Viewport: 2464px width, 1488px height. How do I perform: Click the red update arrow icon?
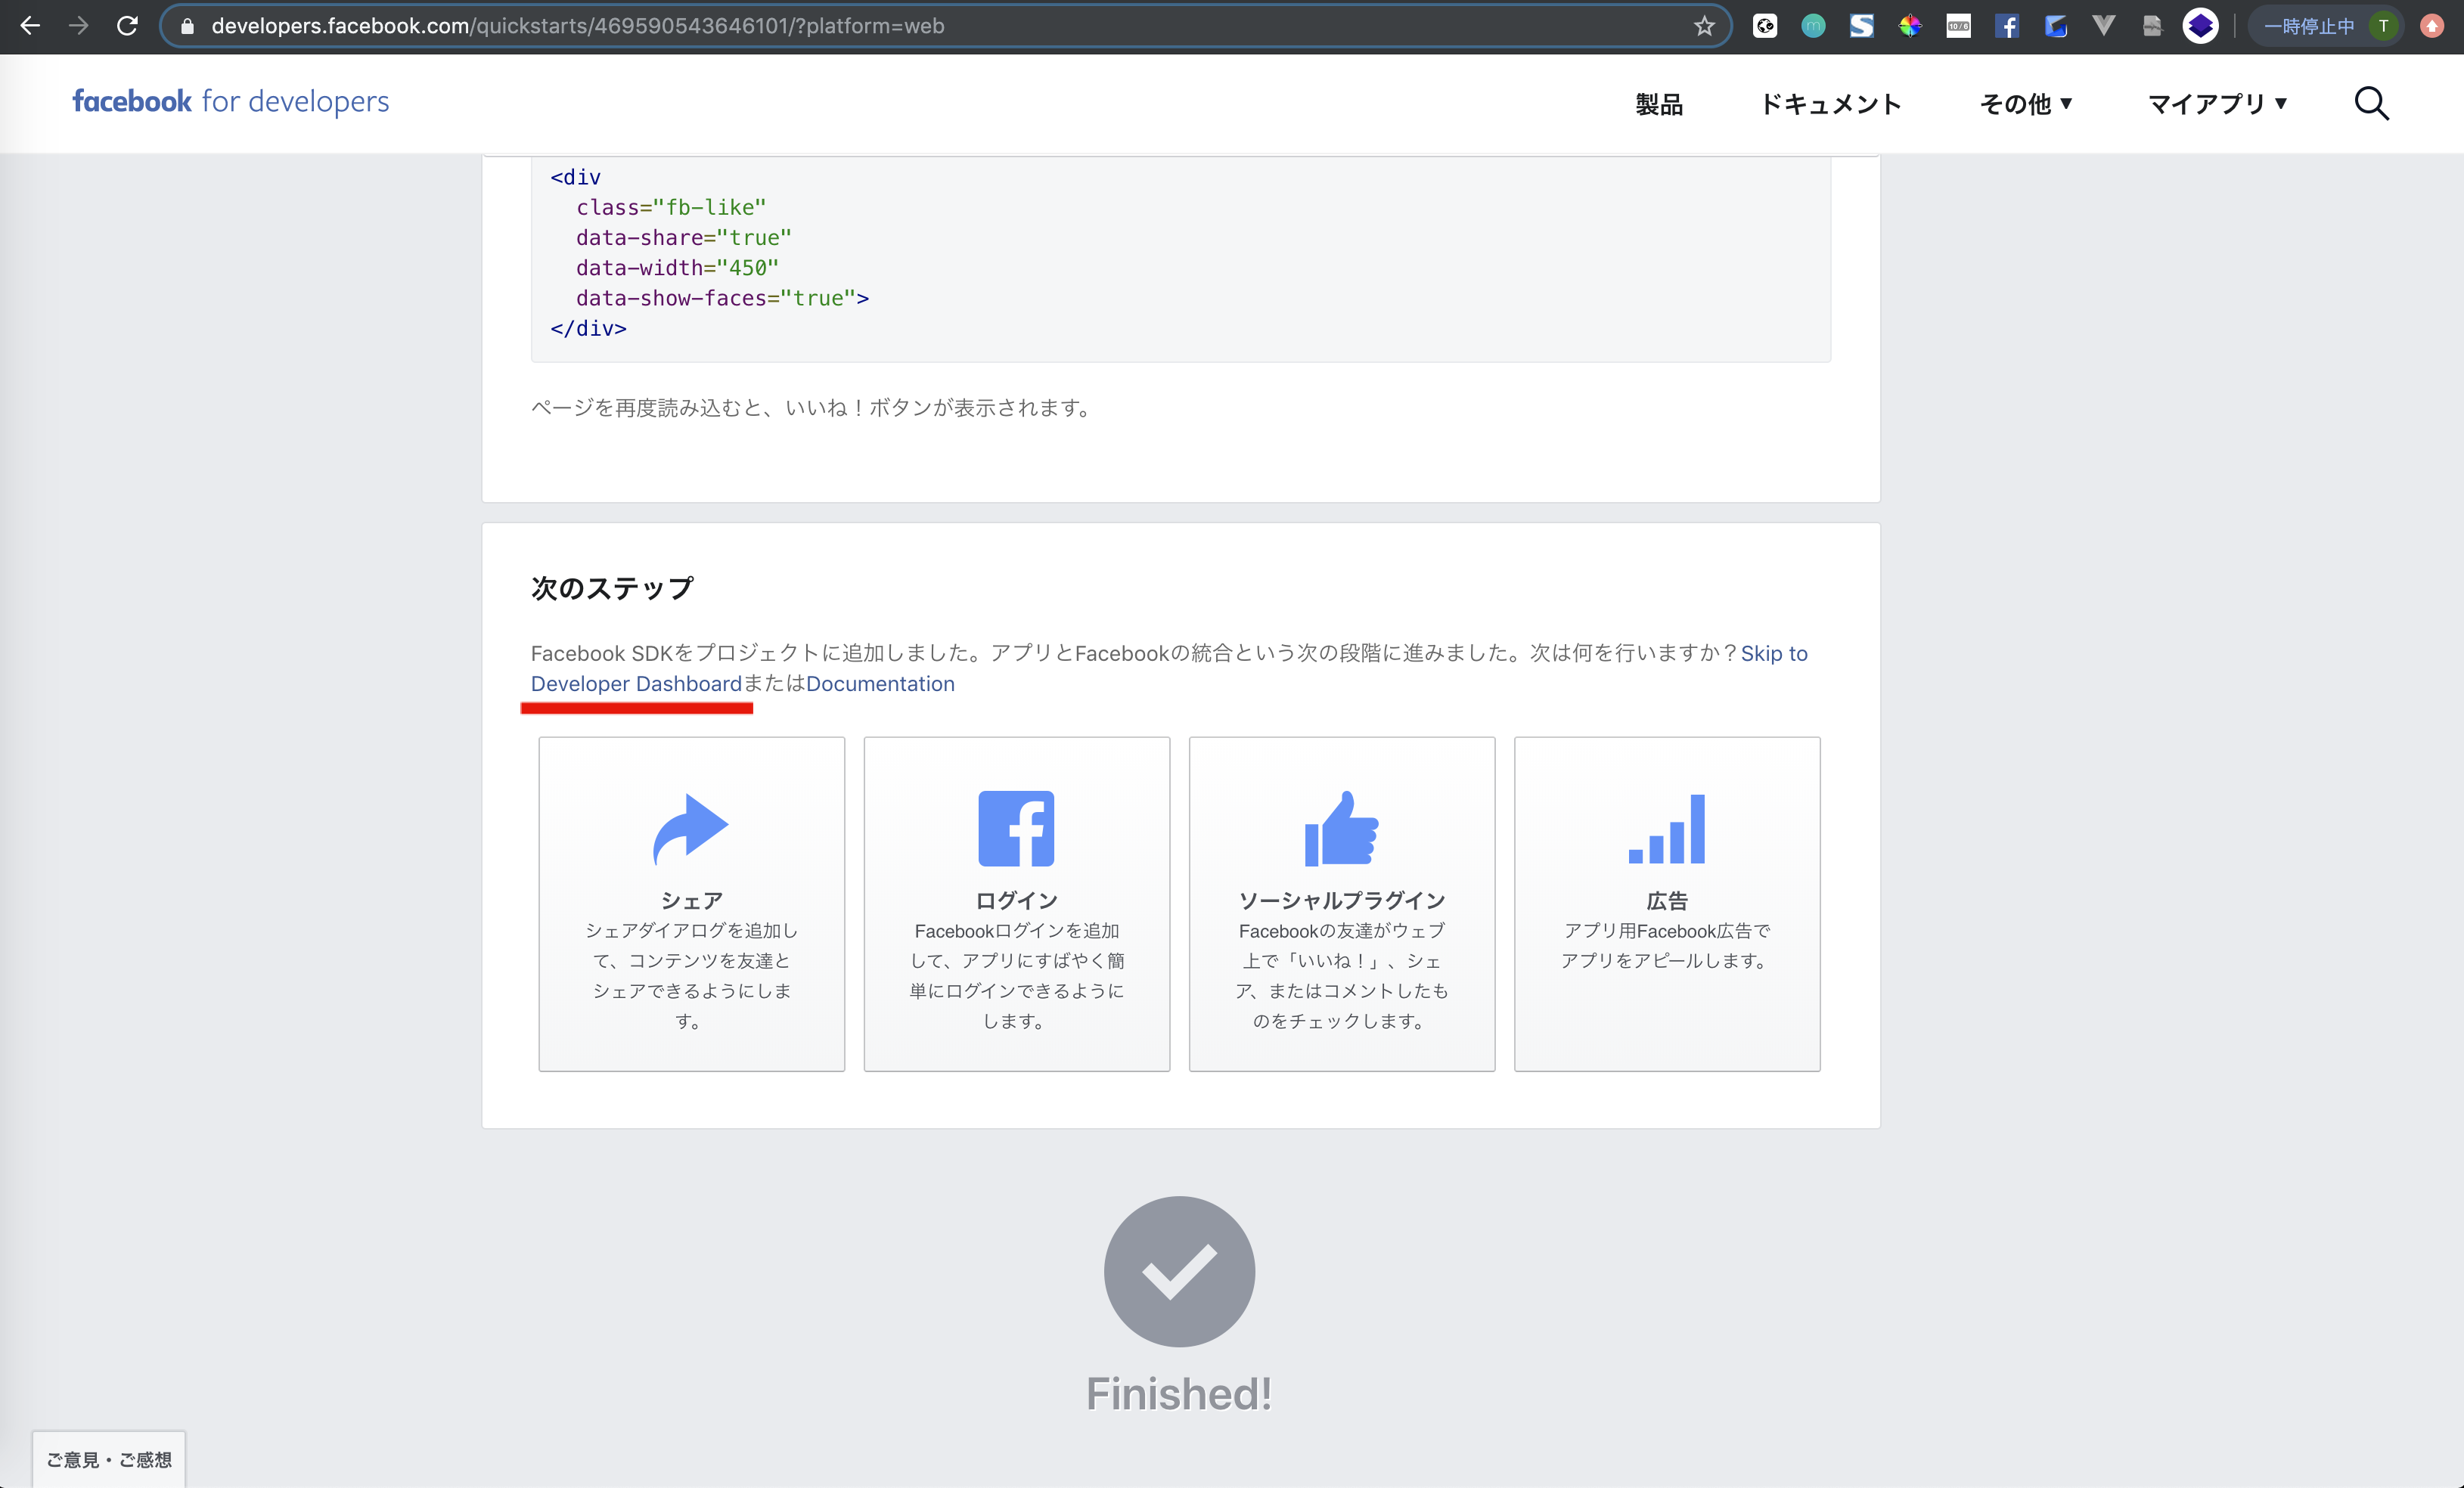pyautogui.click(x=2432, y=26)
